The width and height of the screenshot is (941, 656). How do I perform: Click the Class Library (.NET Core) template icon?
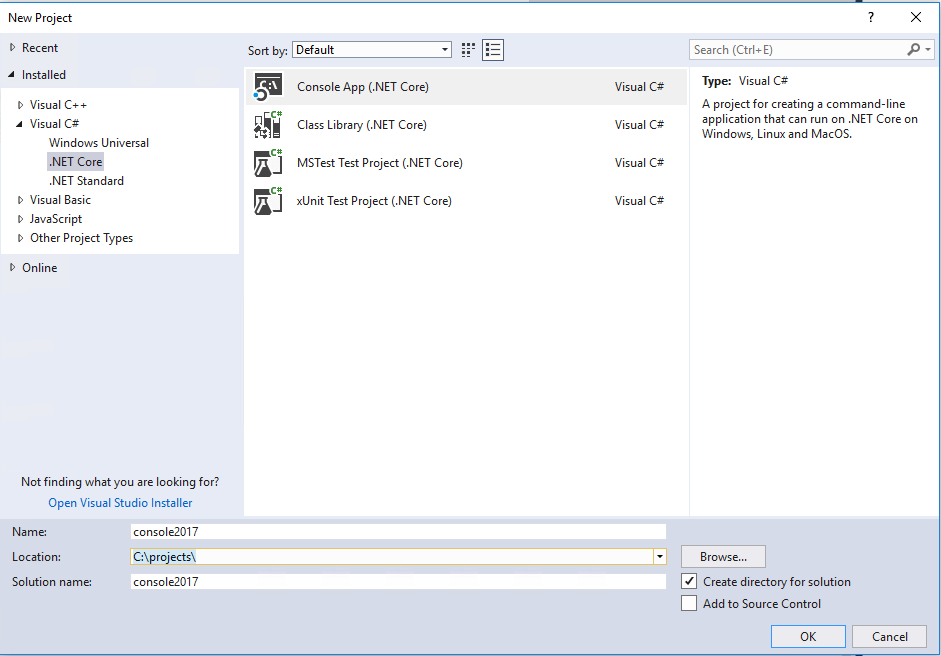[x=266, y=124]
